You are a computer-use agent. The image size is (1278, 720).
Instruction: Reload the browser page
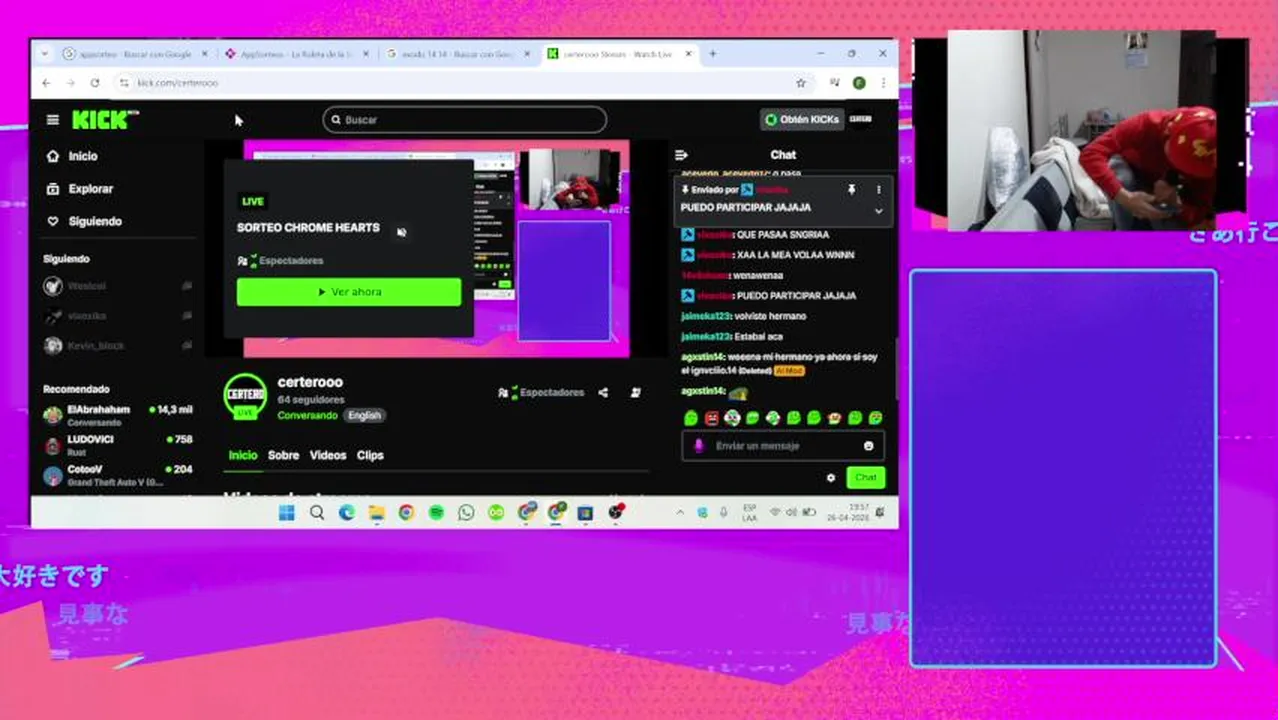tap(95, 83)
